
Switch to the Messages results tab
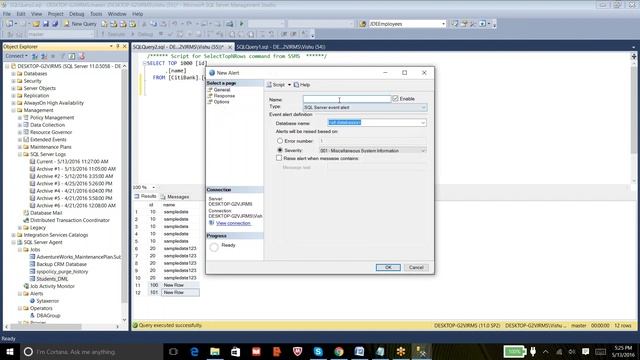coord(175,196)
